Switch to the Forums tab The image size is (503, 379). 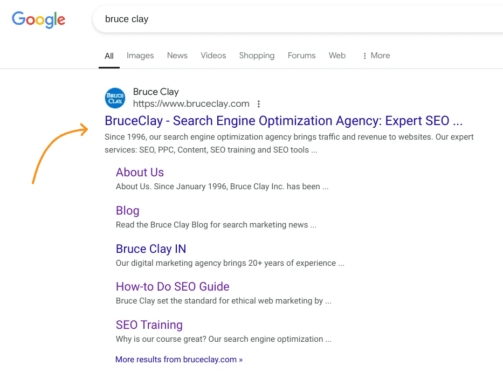point(301,55)
